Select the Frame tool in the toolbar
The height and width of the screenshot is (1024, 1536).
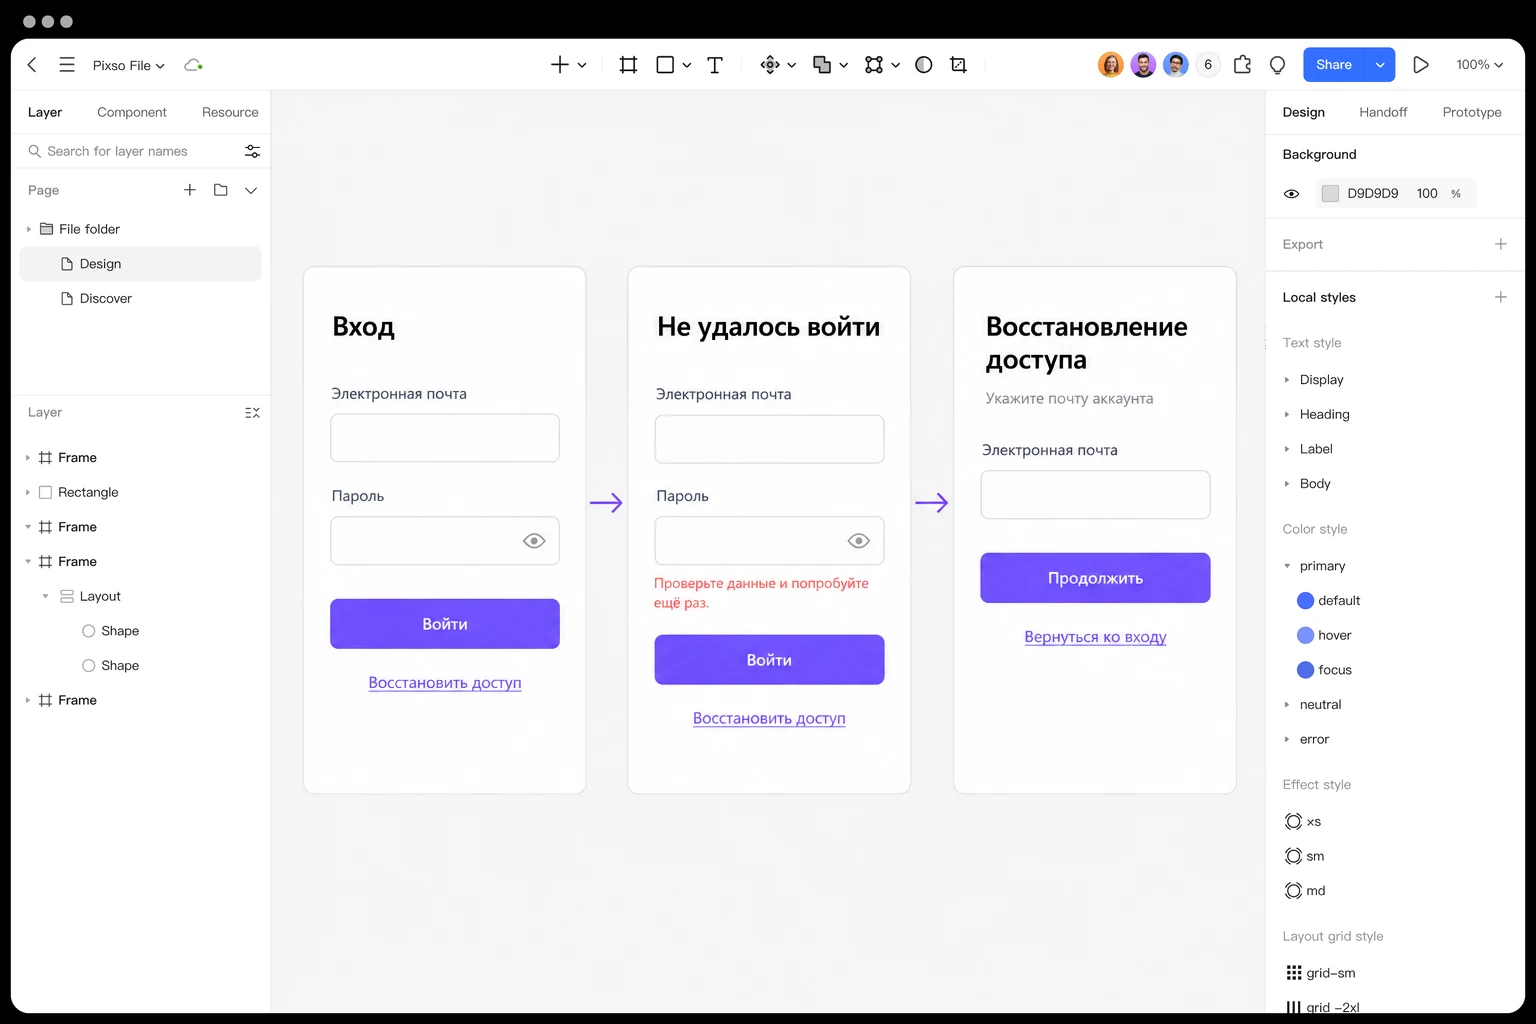628,65
